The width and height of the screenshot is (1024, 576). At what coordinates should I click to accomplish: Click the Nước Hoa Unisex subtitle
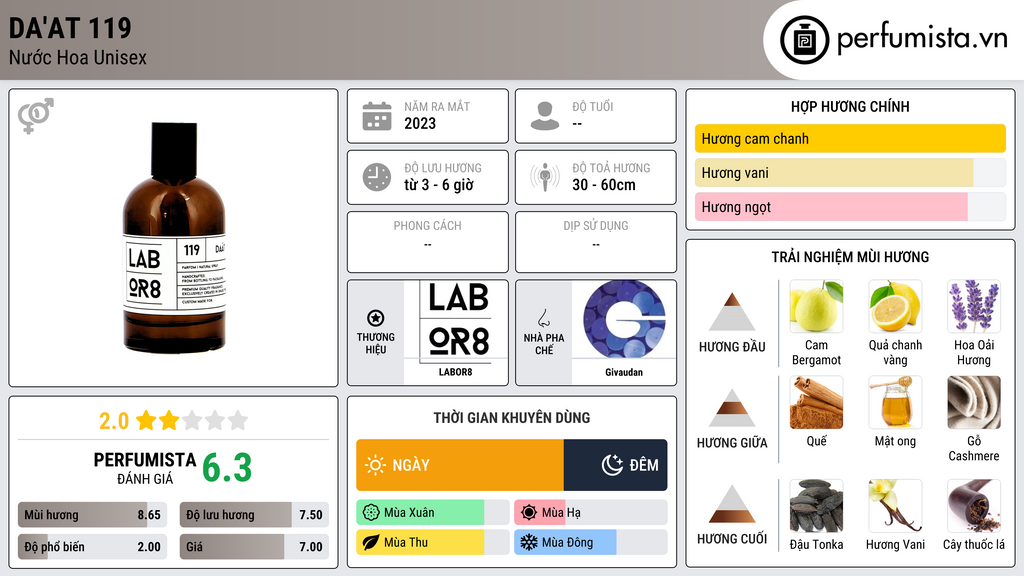(78, 57)
